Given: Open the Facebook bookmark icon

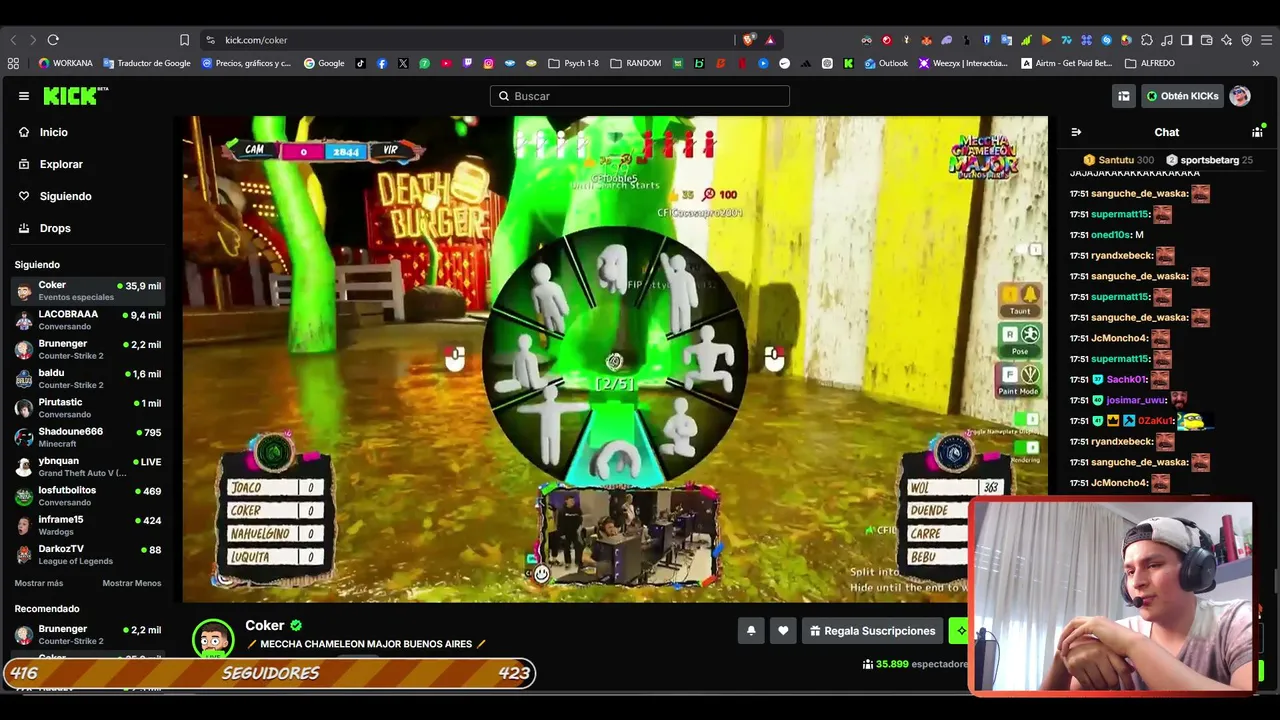Looking at the screenshot, I should pyautogui.click(x=382, y=63).
